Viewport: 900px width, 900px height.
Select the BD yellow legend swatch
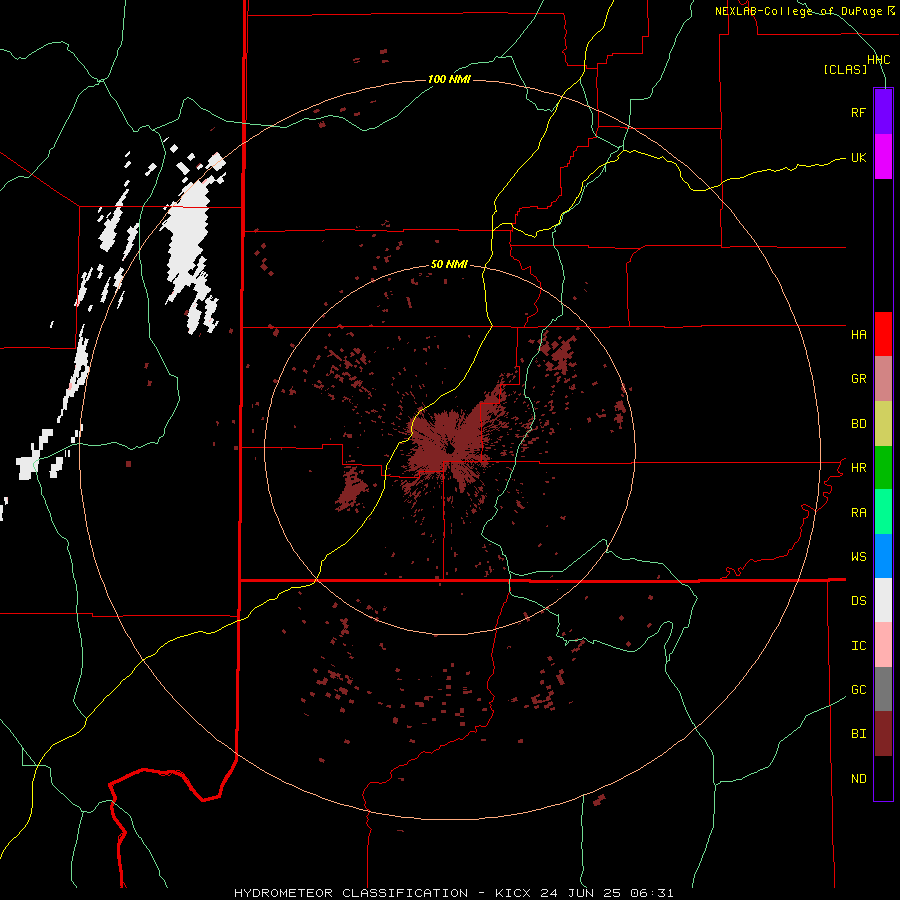click(x=883, y=424)
